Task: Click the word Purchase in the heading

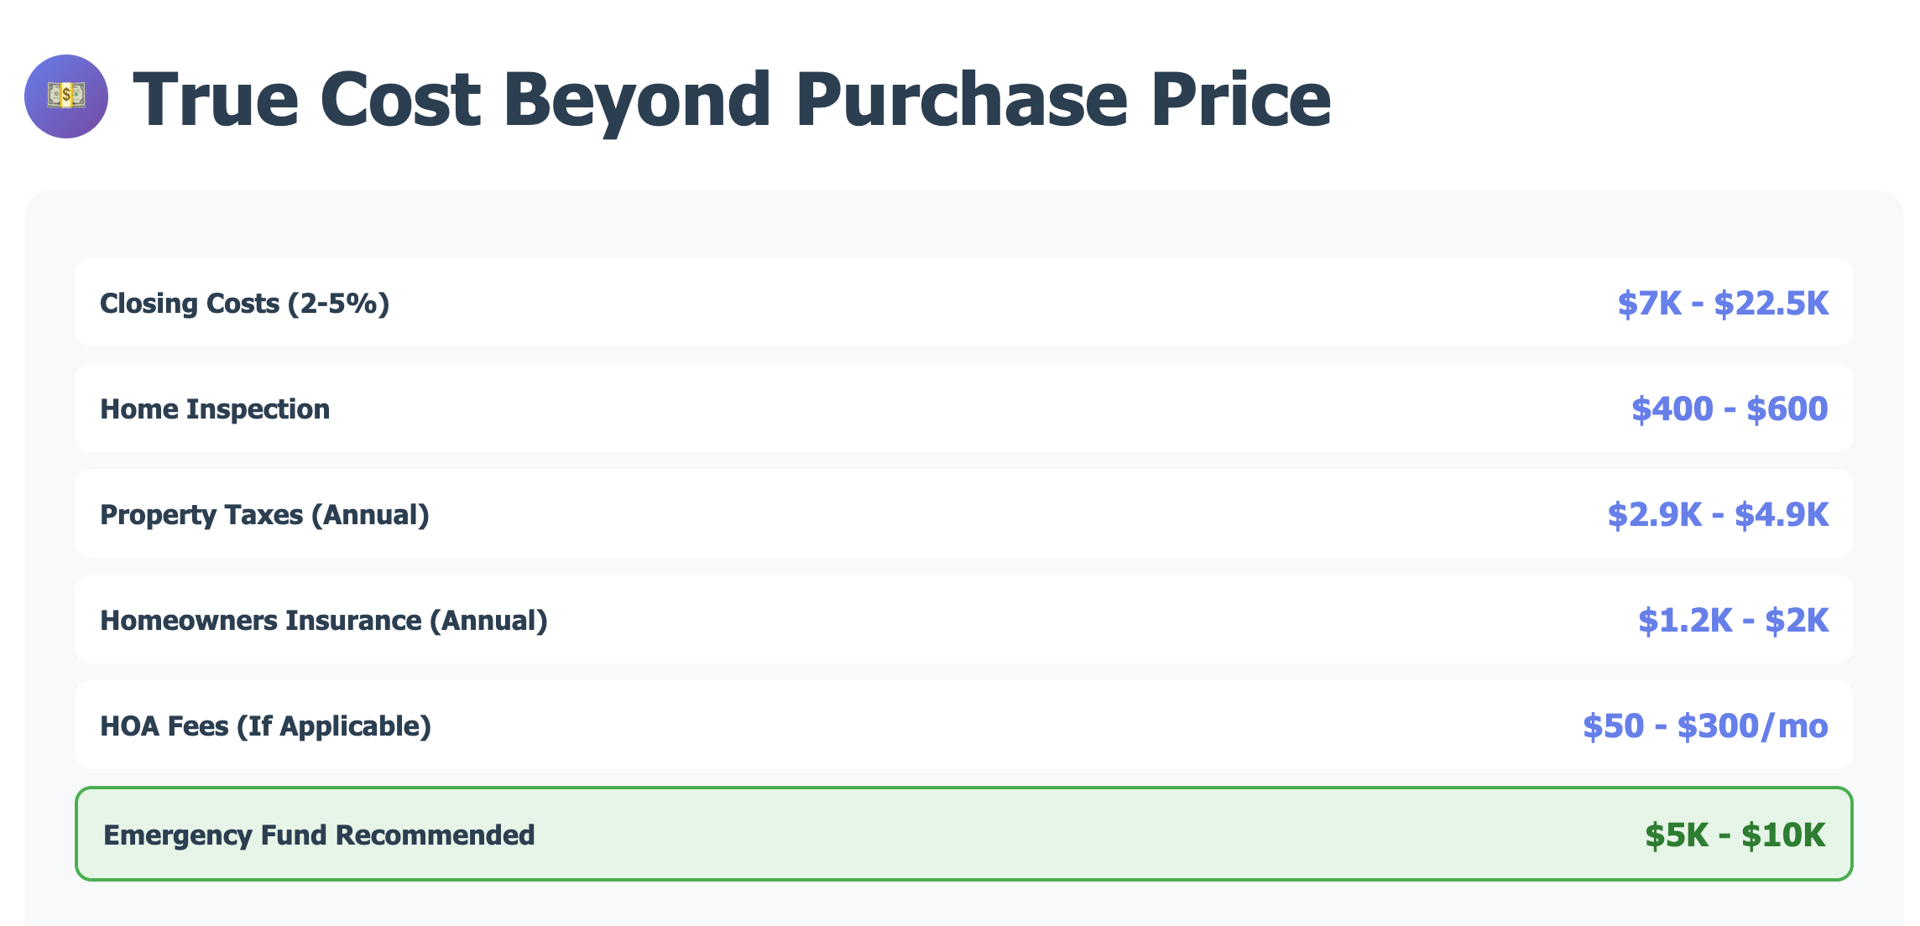Action: pyautogui.click(x=961, y=99)
